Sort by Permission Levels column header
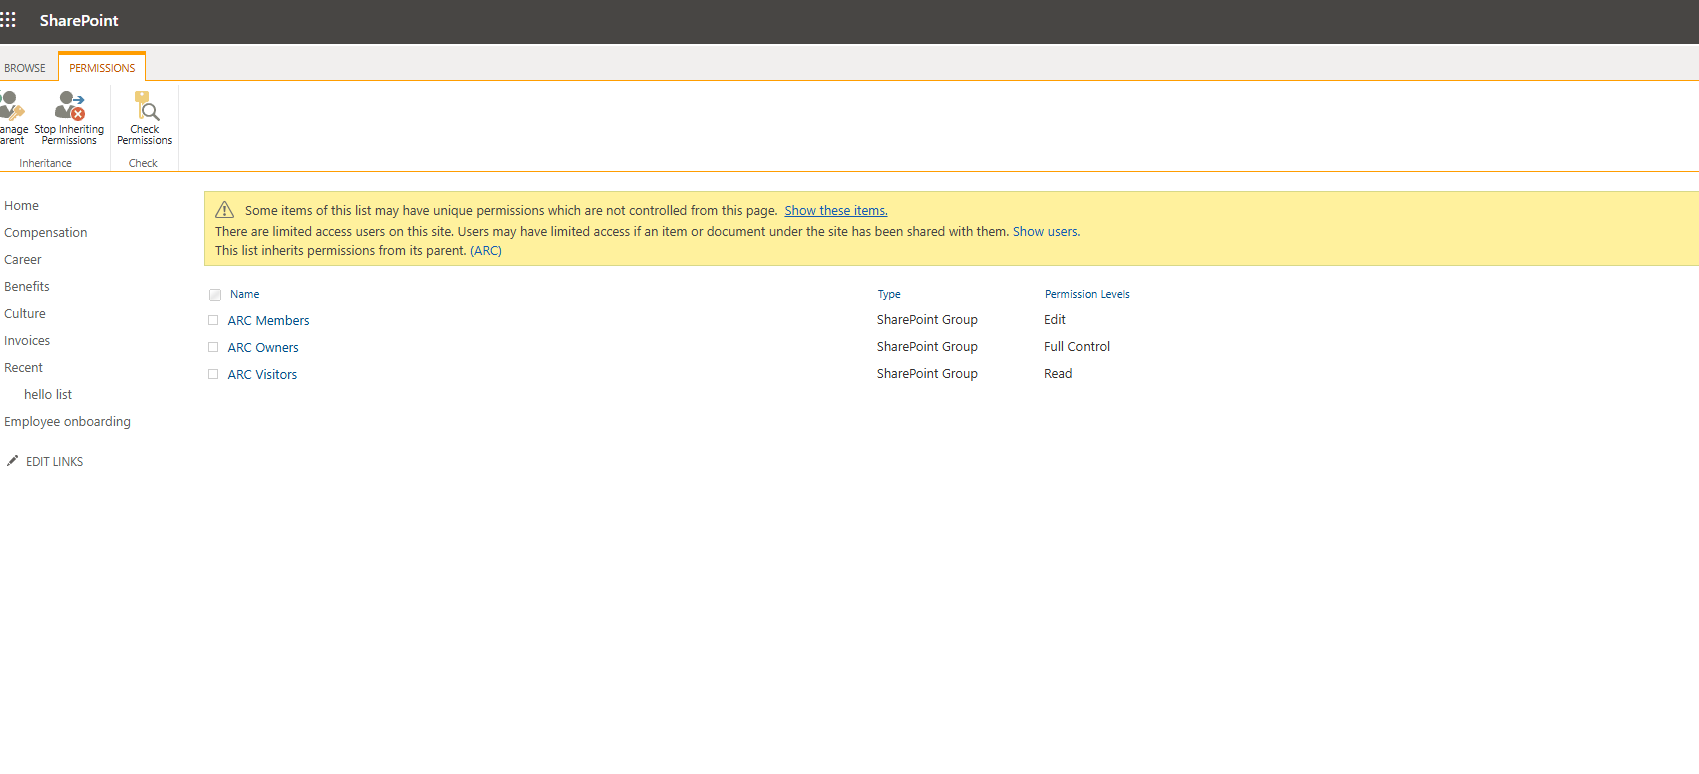This screenshot has height=774, width=1699. 1087,294
